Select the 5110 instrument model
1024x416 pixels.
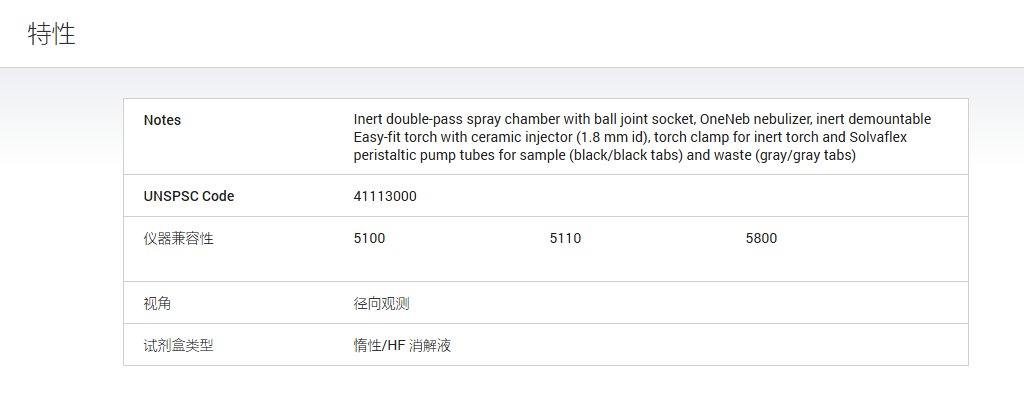[x=565, y=238]
